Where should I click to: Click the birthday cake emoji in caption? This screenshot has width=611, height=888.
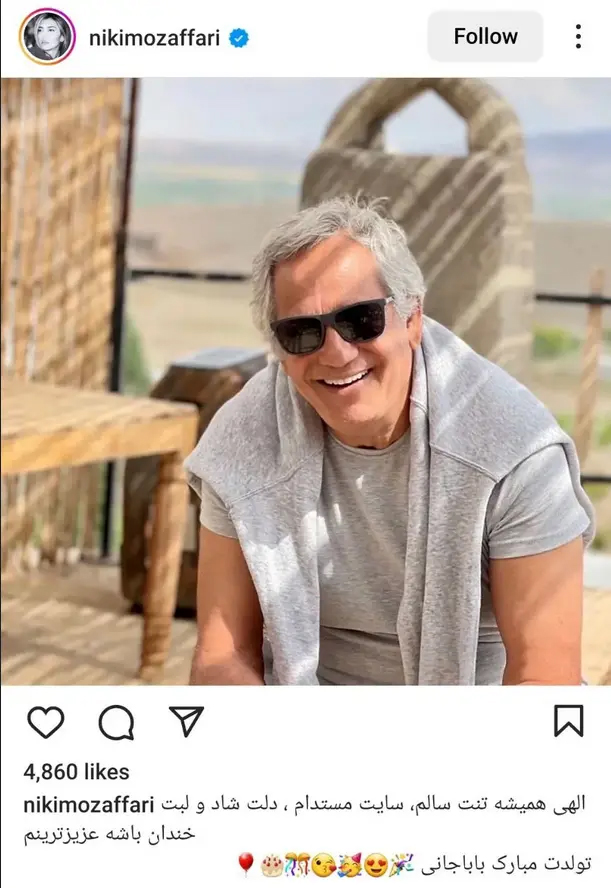coord(270,863)
